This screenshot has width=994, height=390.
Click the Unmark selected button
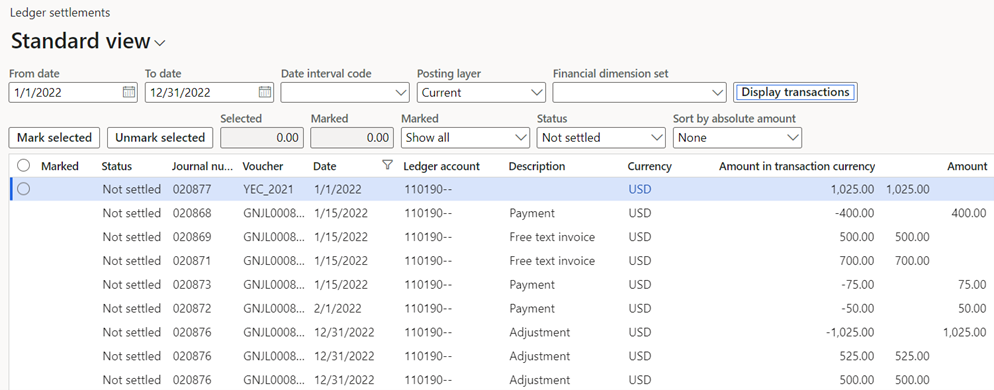tap(160, 138)
